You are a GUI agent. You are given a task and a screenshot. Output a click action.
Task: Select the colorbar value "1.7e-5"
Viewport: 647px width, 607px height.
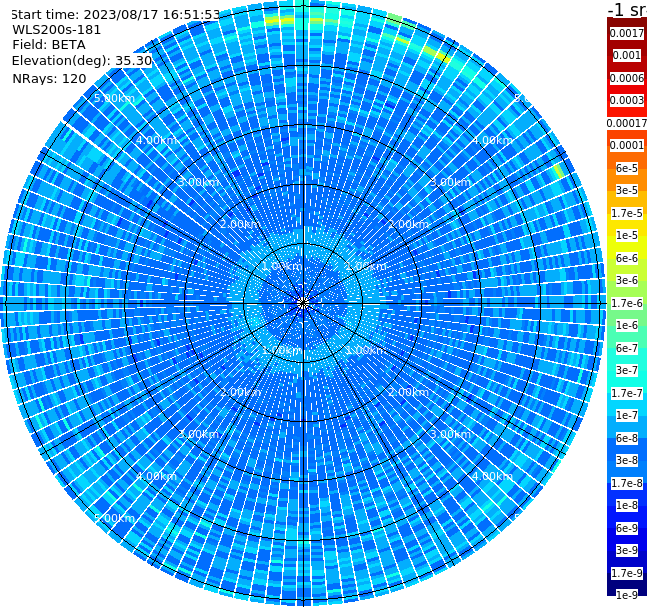tap(627, 213)
